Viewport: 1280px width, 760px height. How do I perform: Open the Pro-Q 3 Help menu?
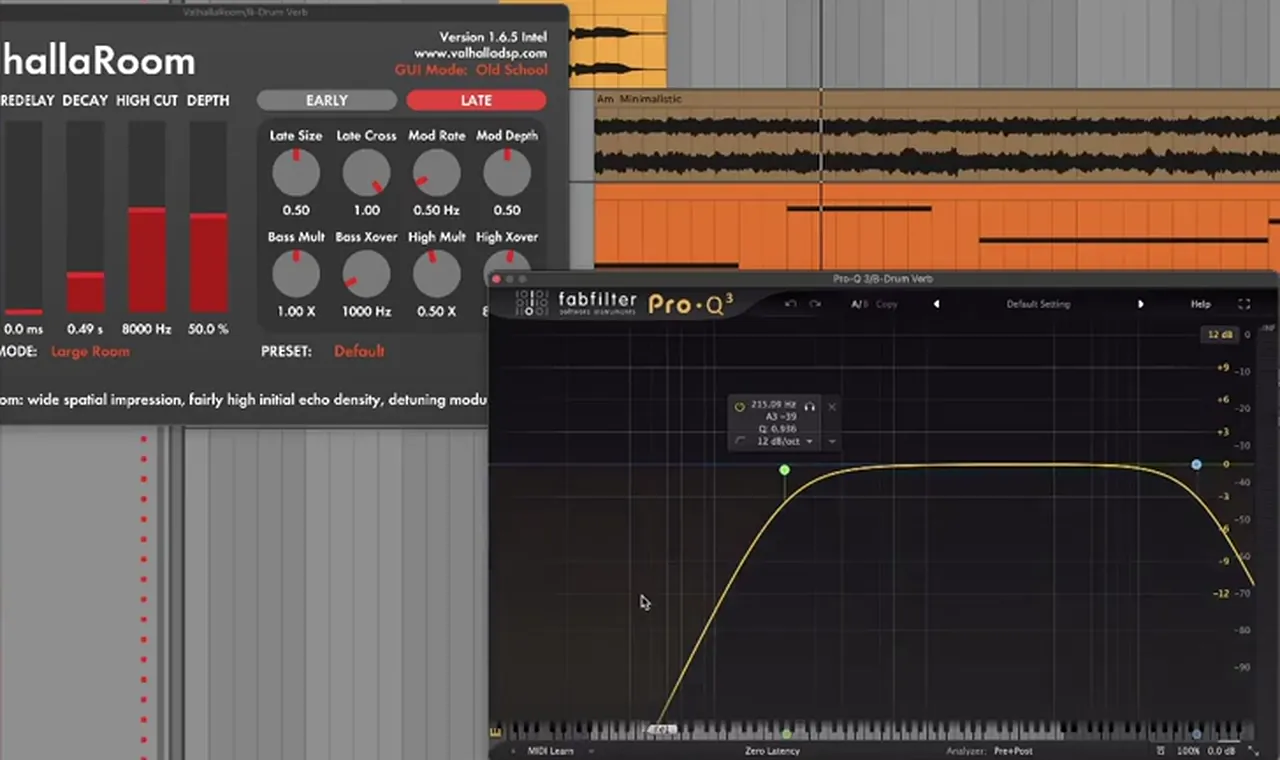[x=1200, y=304]
